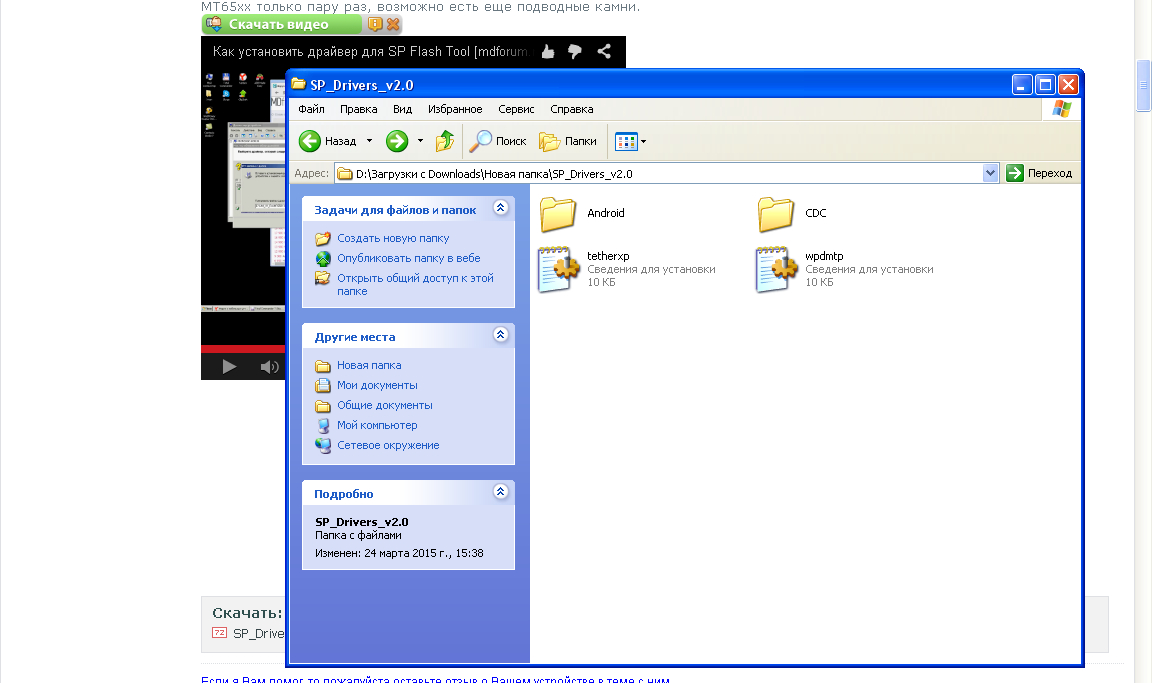Screen dimensions: 1152x683
Task: Select the tetherxp setup file
Action: [557, 269]
